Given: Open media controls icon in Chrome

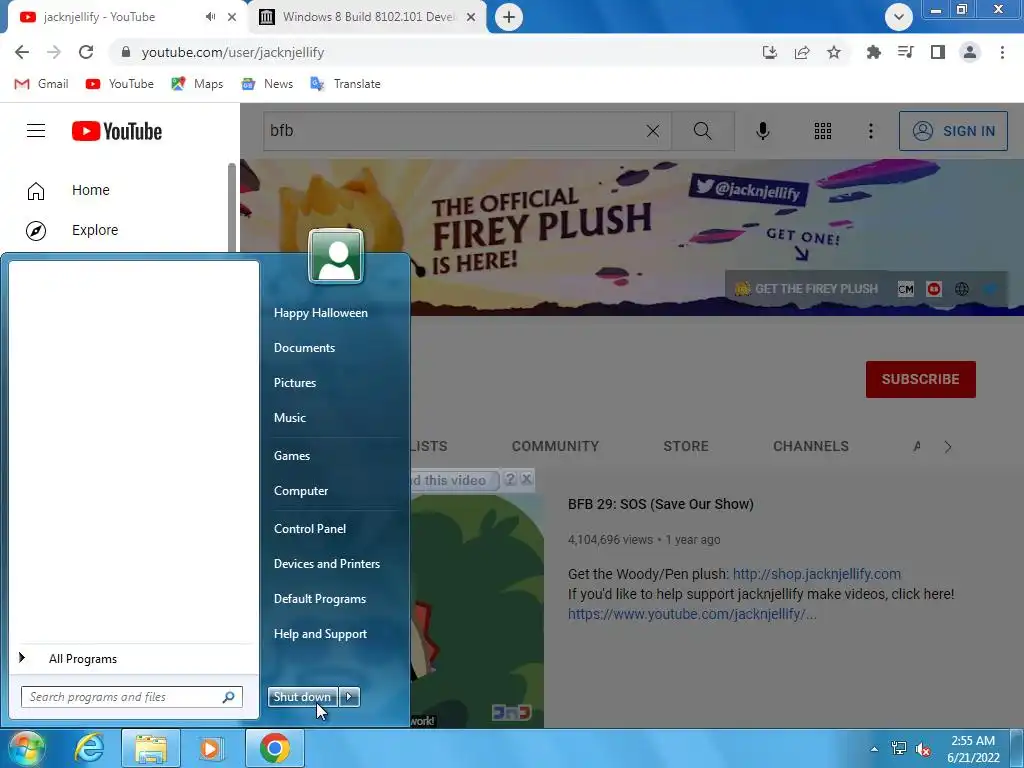Looking at the screenshot, I should 906,52.
